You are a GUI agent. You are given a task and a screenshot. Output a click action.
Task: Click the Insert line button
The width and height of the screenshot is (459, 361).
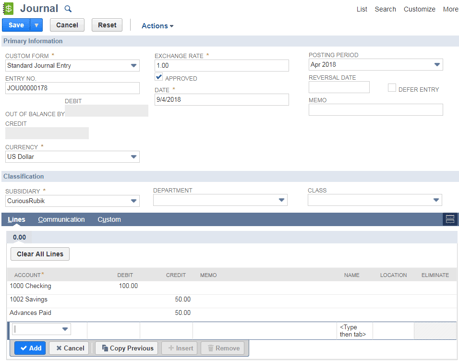[x=180, y=348]
